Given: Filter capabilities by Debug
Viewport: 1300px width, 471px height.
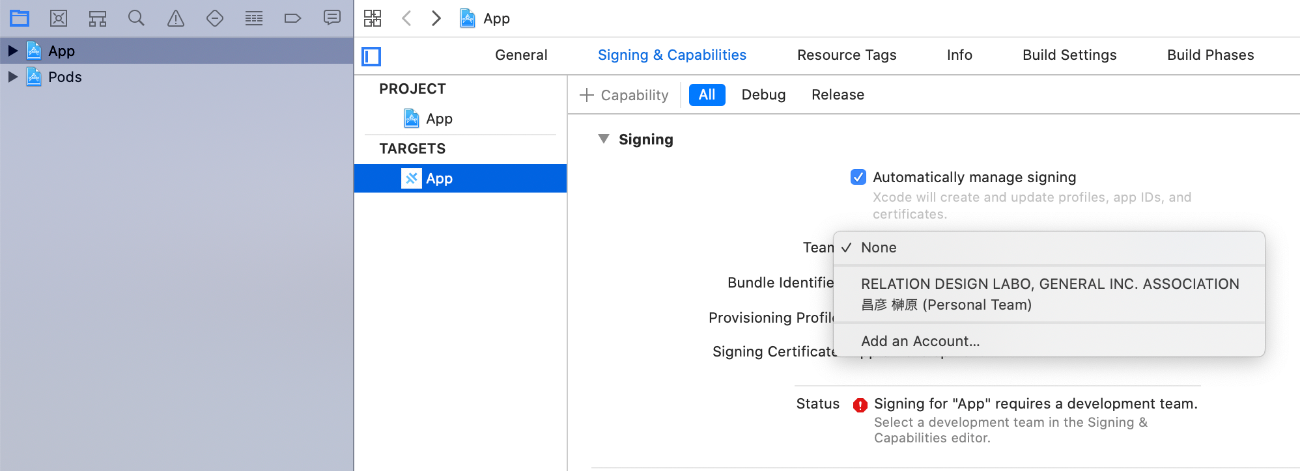Looking at the screenshot, I should pos(764,95).
